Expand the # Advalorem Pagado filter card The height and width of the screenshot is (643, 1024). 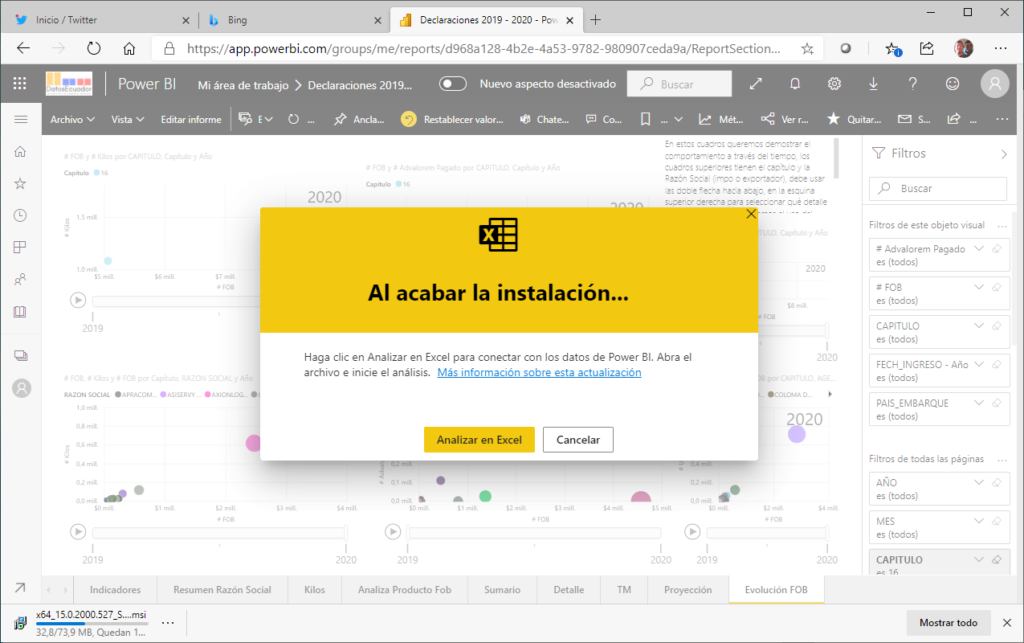pos(978,249)
